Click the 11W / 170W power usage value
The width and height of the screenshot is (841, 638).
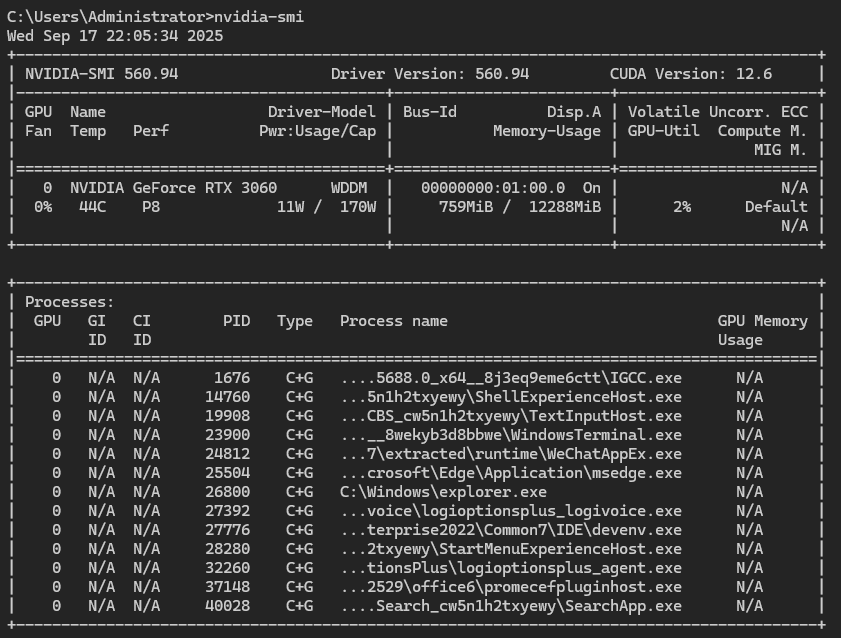tap(326, 207)
